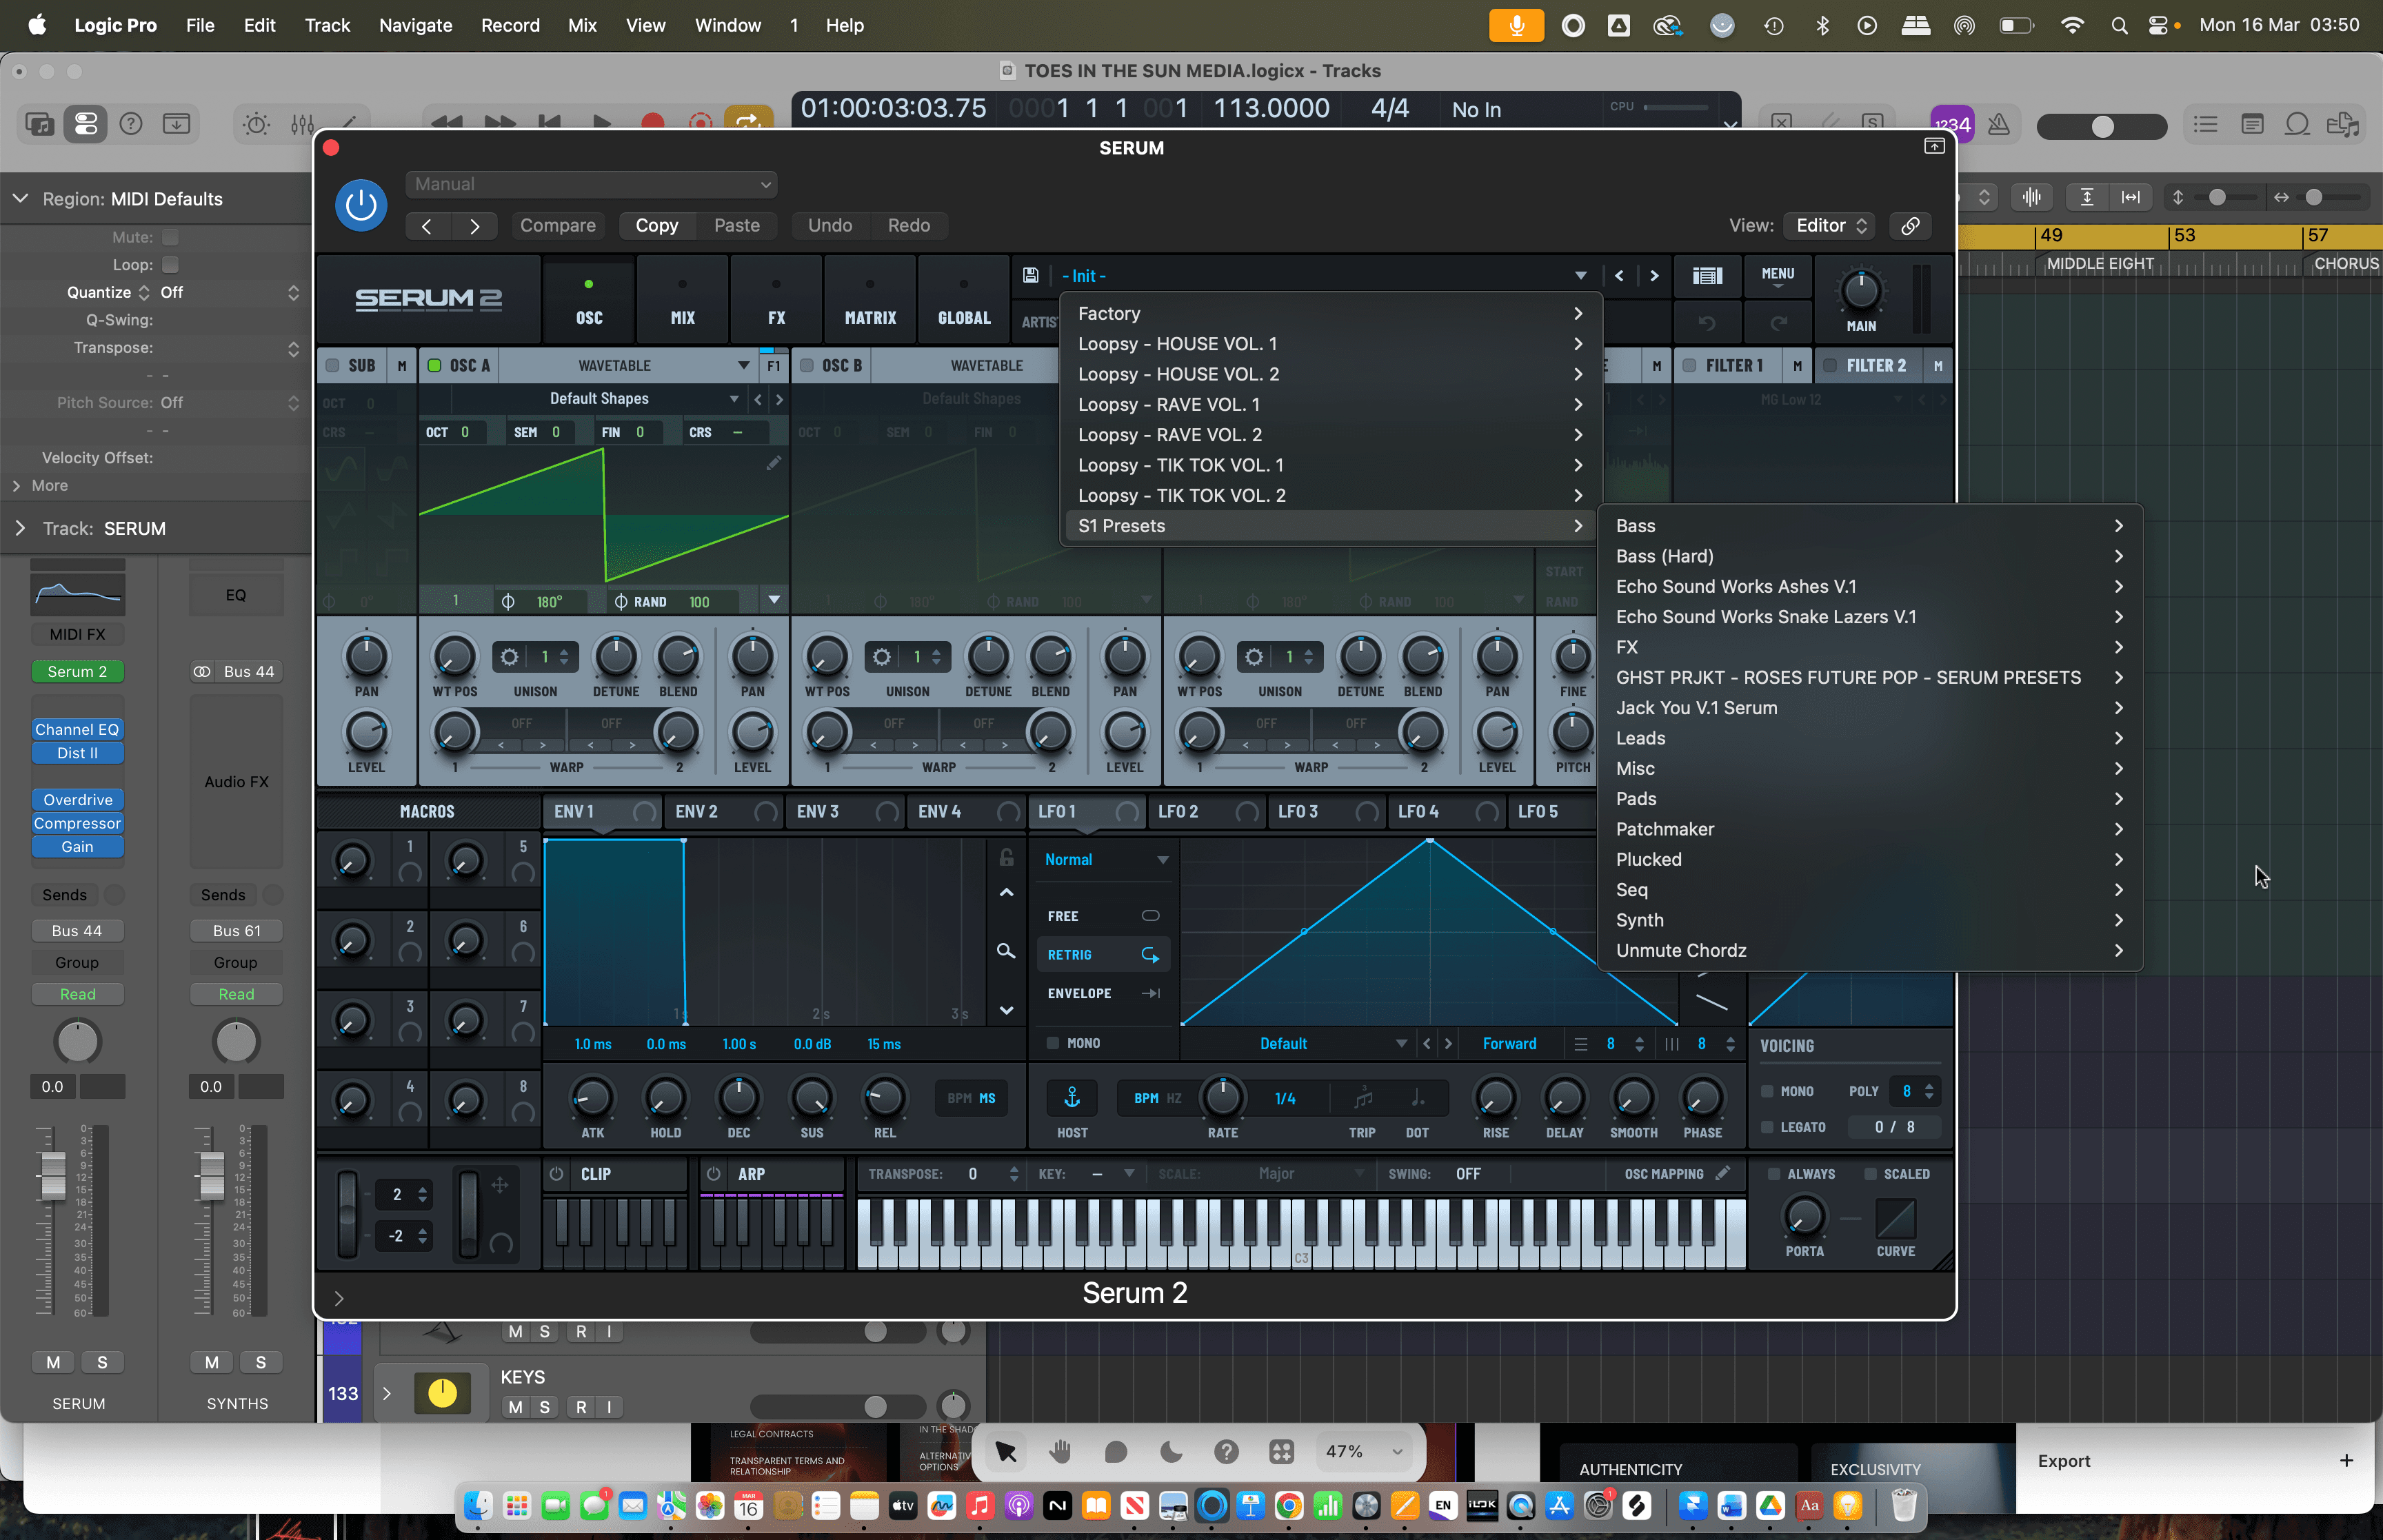This screenshot has height=1540, width=2383.
Task: Click the envelope zoom magnifier icon
Action: [1006, 951]
